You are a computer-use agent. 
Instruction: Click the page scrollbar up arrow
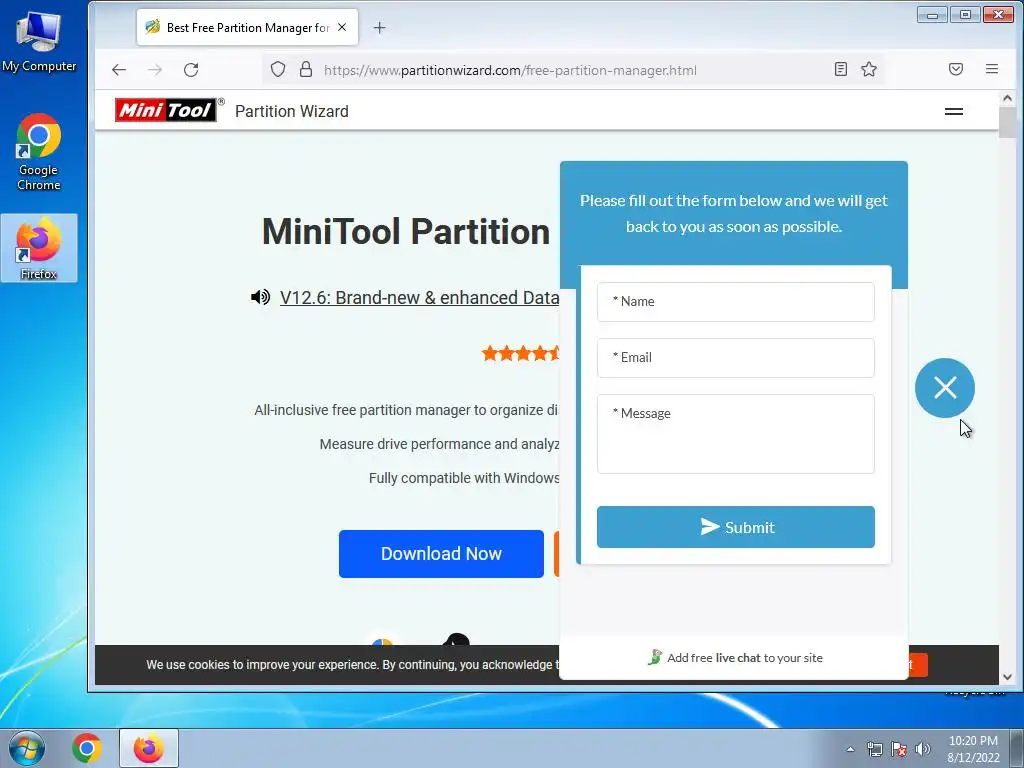click(x=1007, y=99)
